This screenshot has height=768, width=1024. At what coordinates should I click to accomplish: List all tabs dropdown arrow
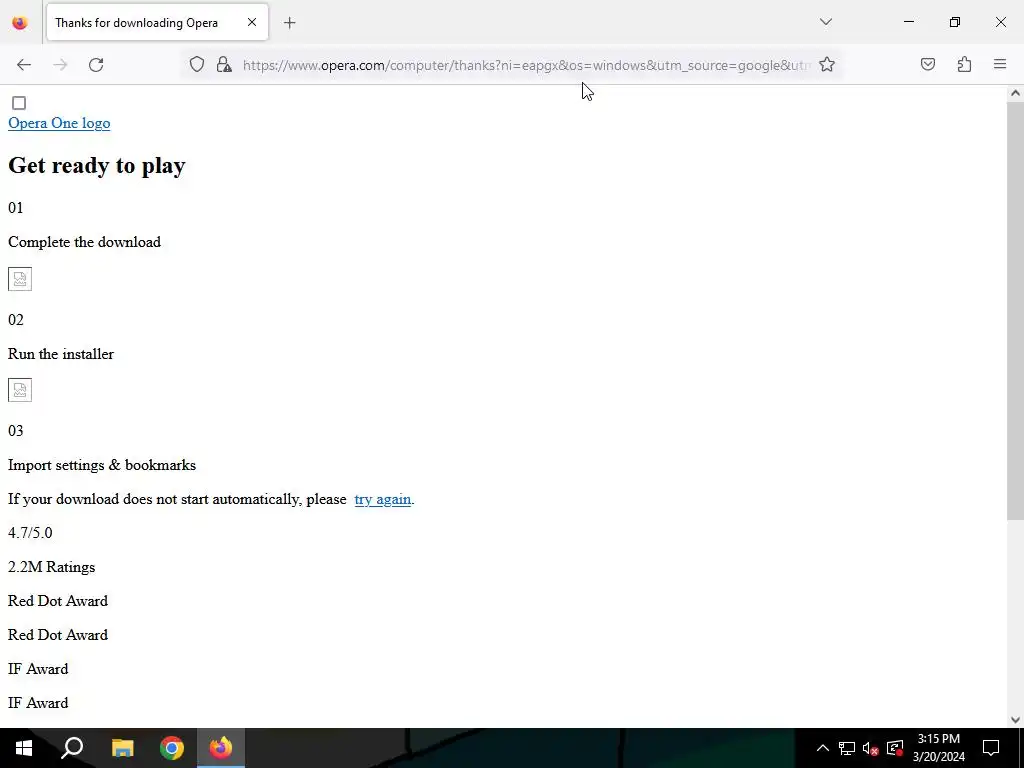(825, 22)
